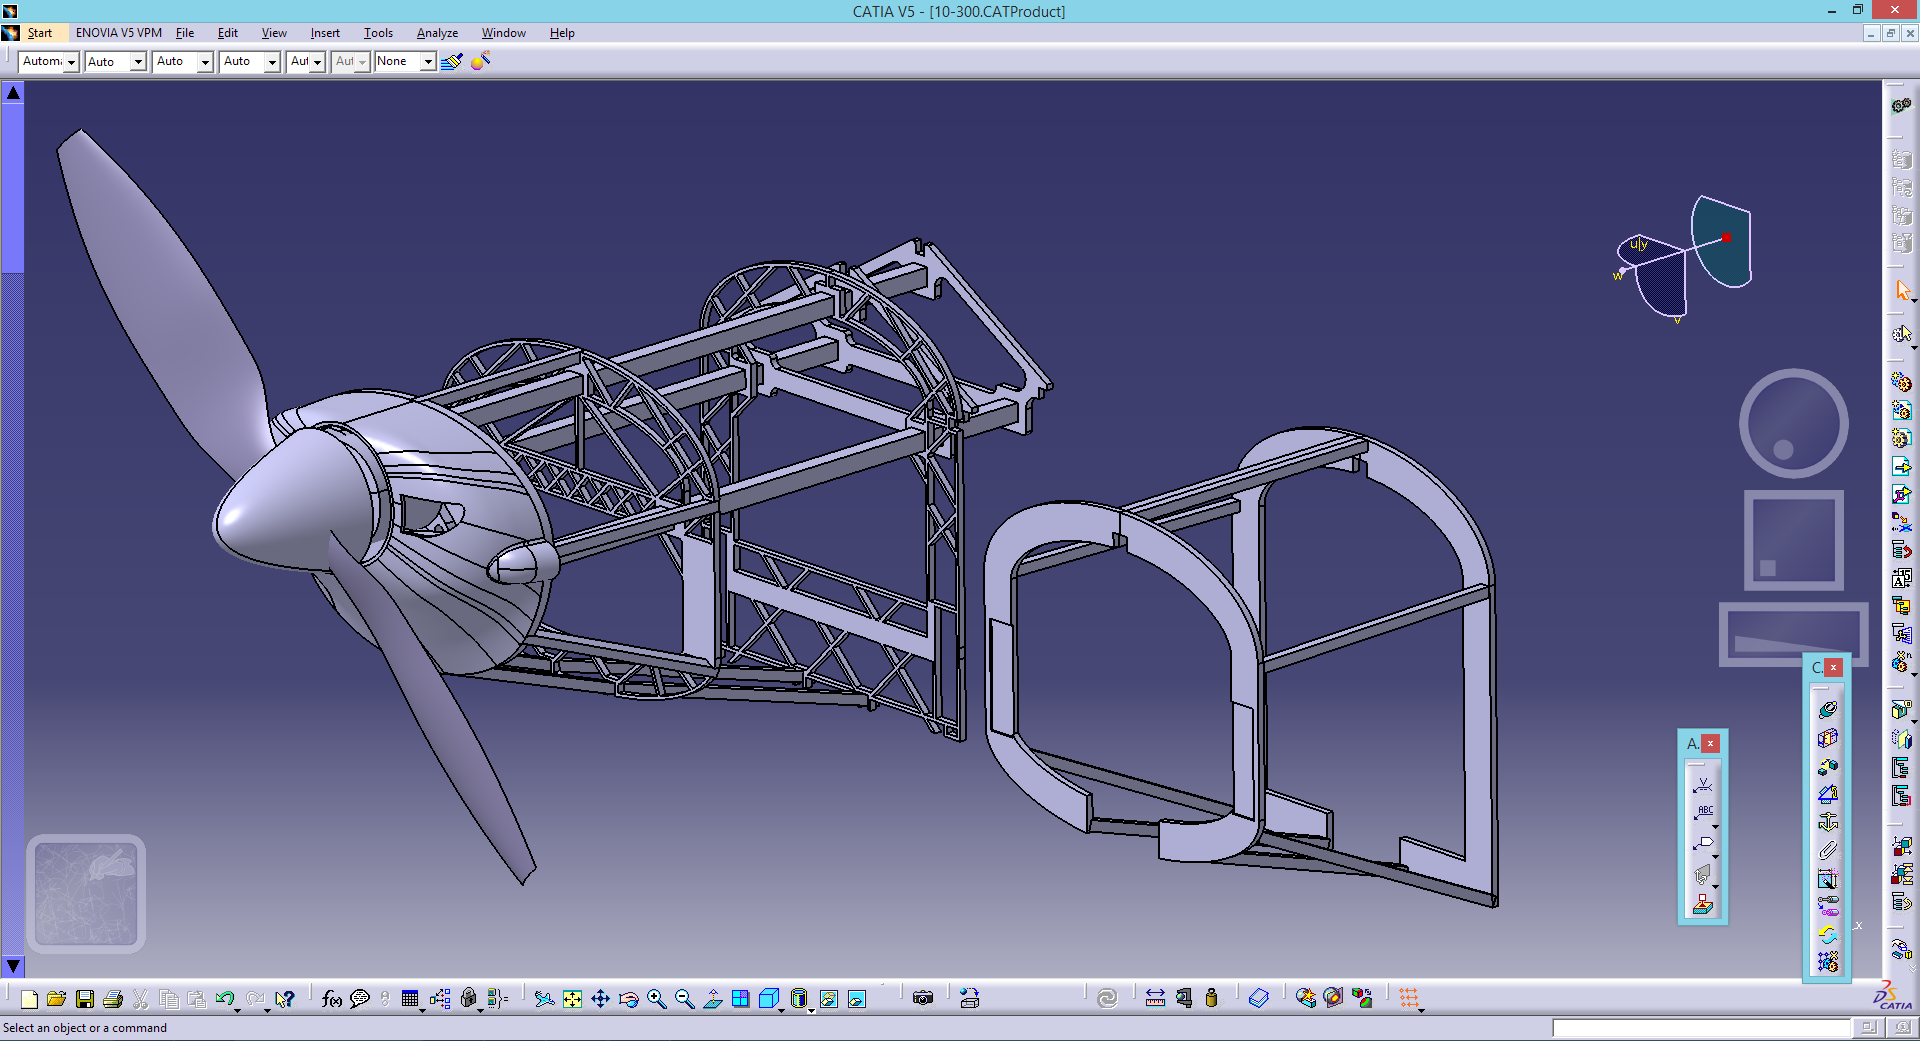Click the scroll-down arrow on left panel
Viewport: 1920px width, 1041px height.
pyautogui.click(x=13, y=966)
